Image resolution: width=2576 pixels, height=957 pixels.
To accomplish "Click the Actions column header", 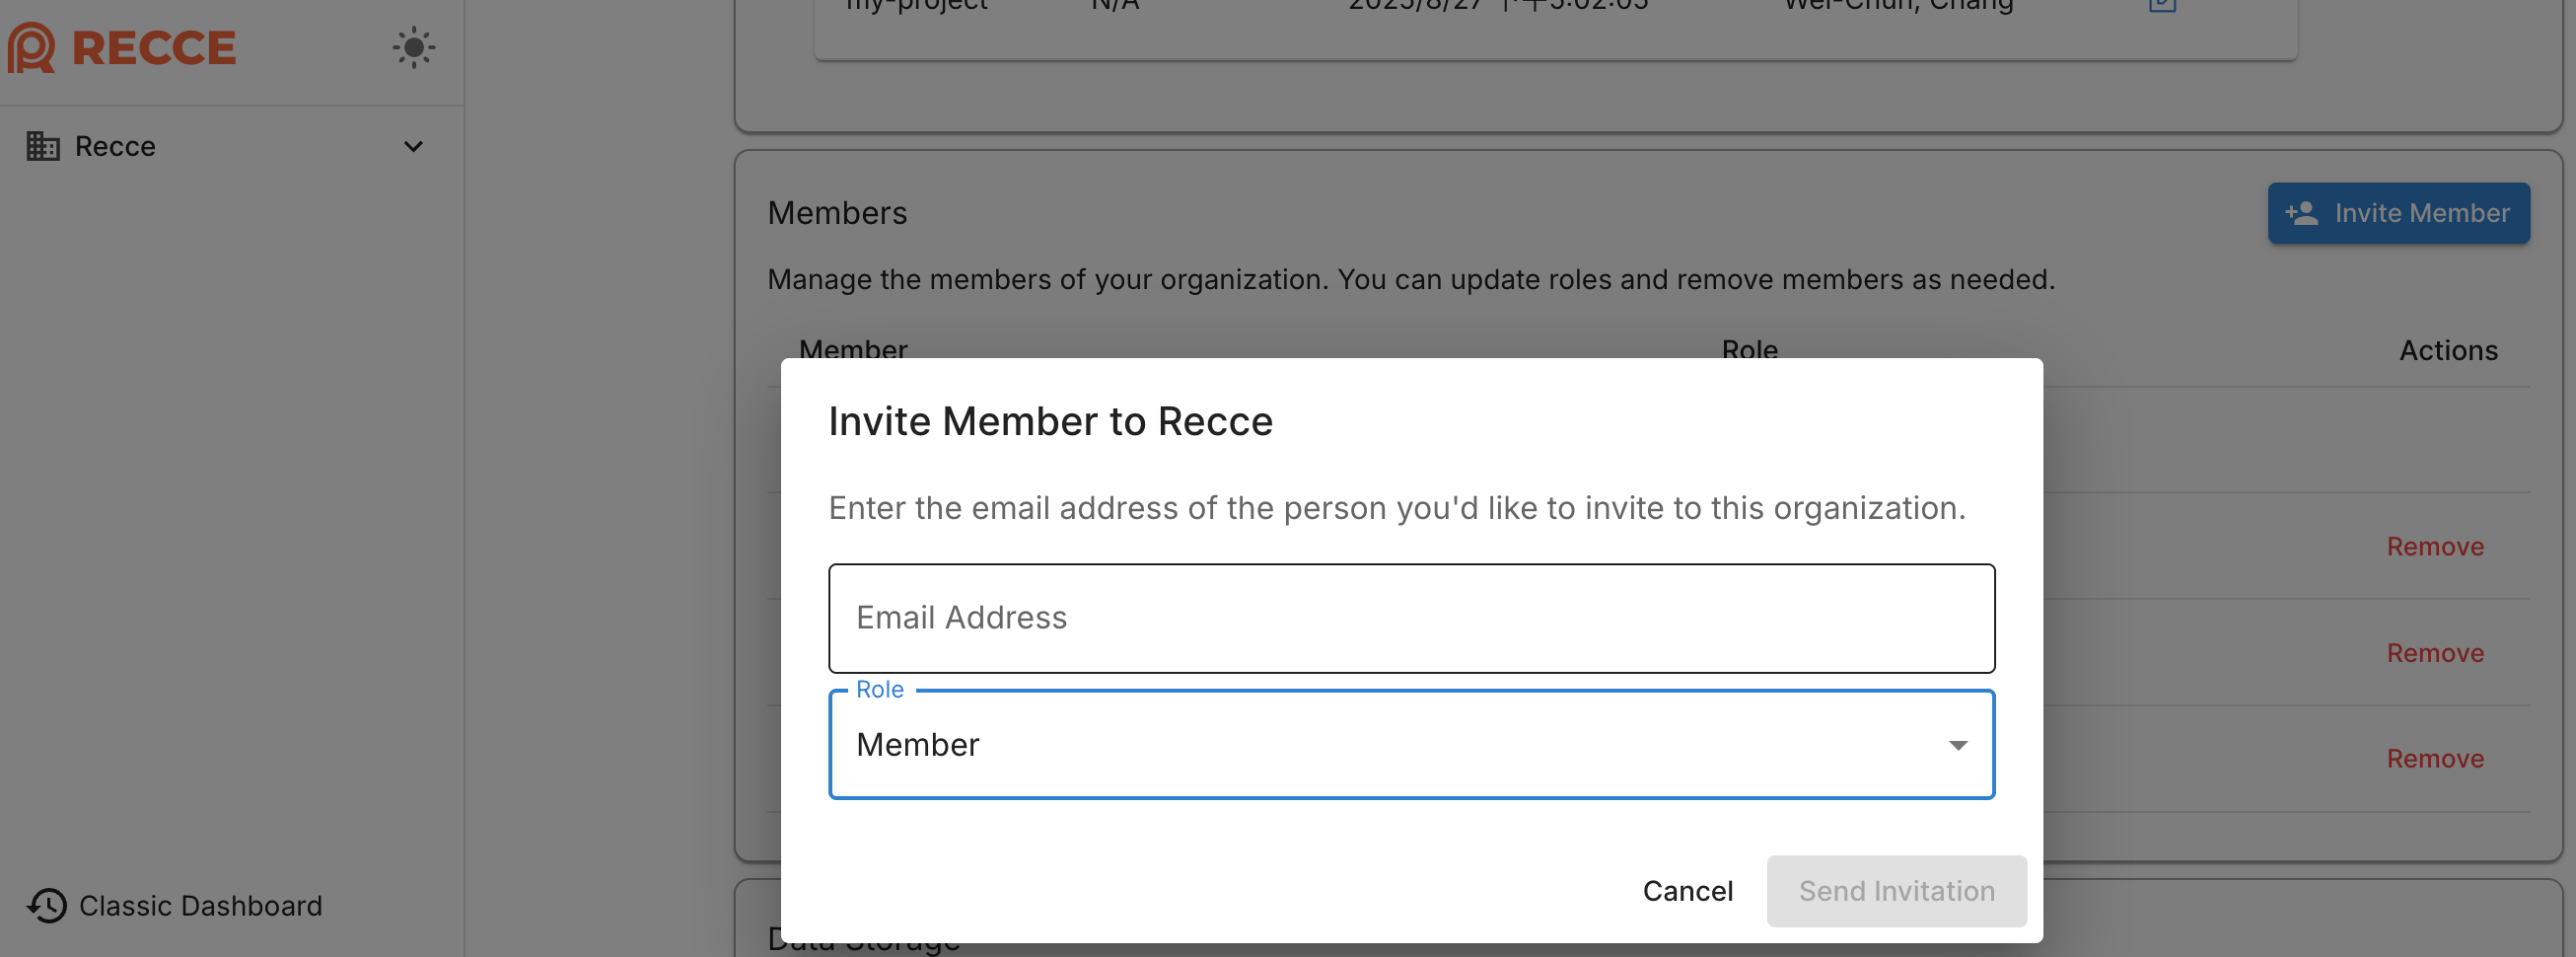I will (x=2447, y=350).
